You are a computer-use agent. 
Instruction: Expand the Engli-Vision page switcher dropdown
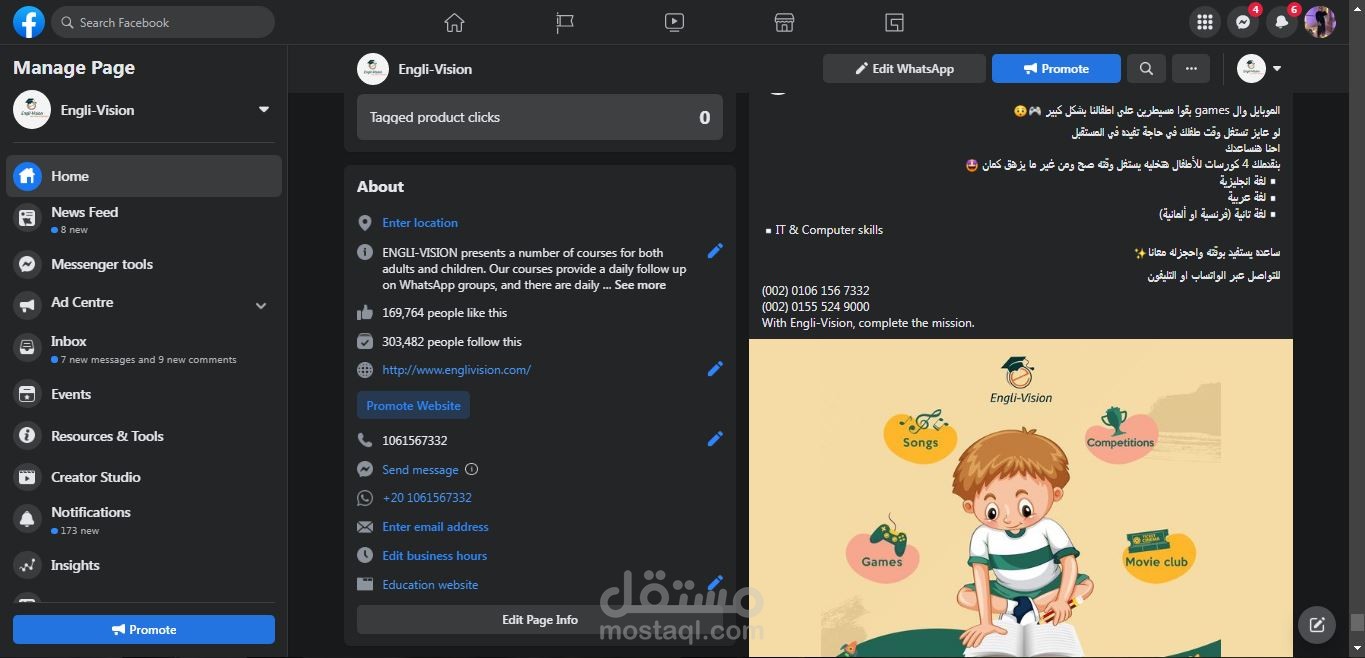point(264,109)
